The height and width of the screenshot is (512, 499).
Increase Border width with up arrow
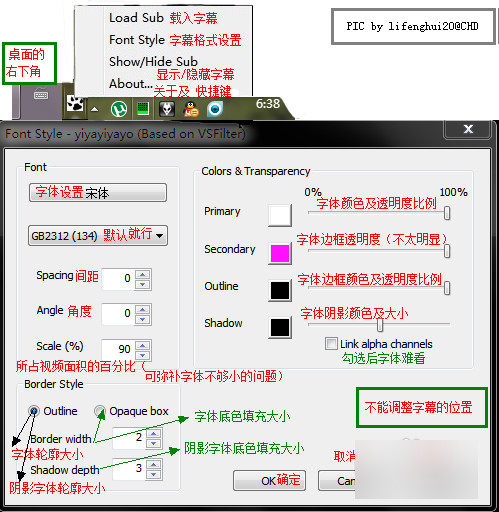click(x=154, y=433)
